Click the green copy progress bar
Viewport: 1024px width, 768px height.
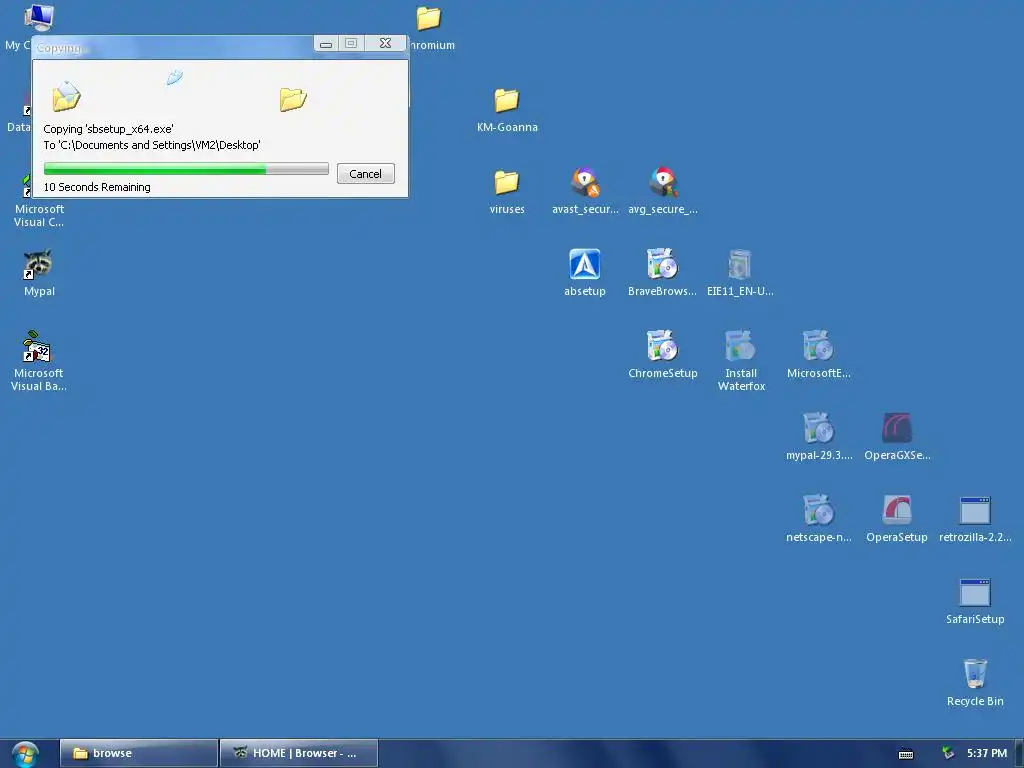point(186,168)
